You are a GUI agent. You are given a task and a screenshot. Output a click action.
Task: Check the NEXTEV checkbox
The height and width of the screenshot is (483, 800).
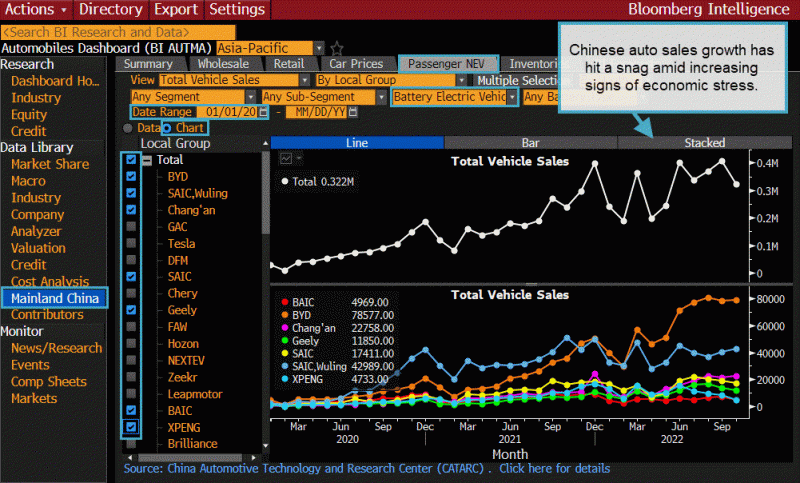click(131, 360)
